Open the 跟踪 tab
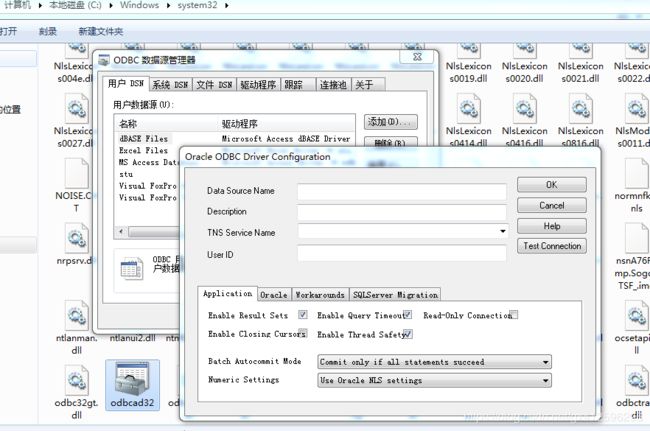This screenshot has width=650, height=431. click(298, 85)
